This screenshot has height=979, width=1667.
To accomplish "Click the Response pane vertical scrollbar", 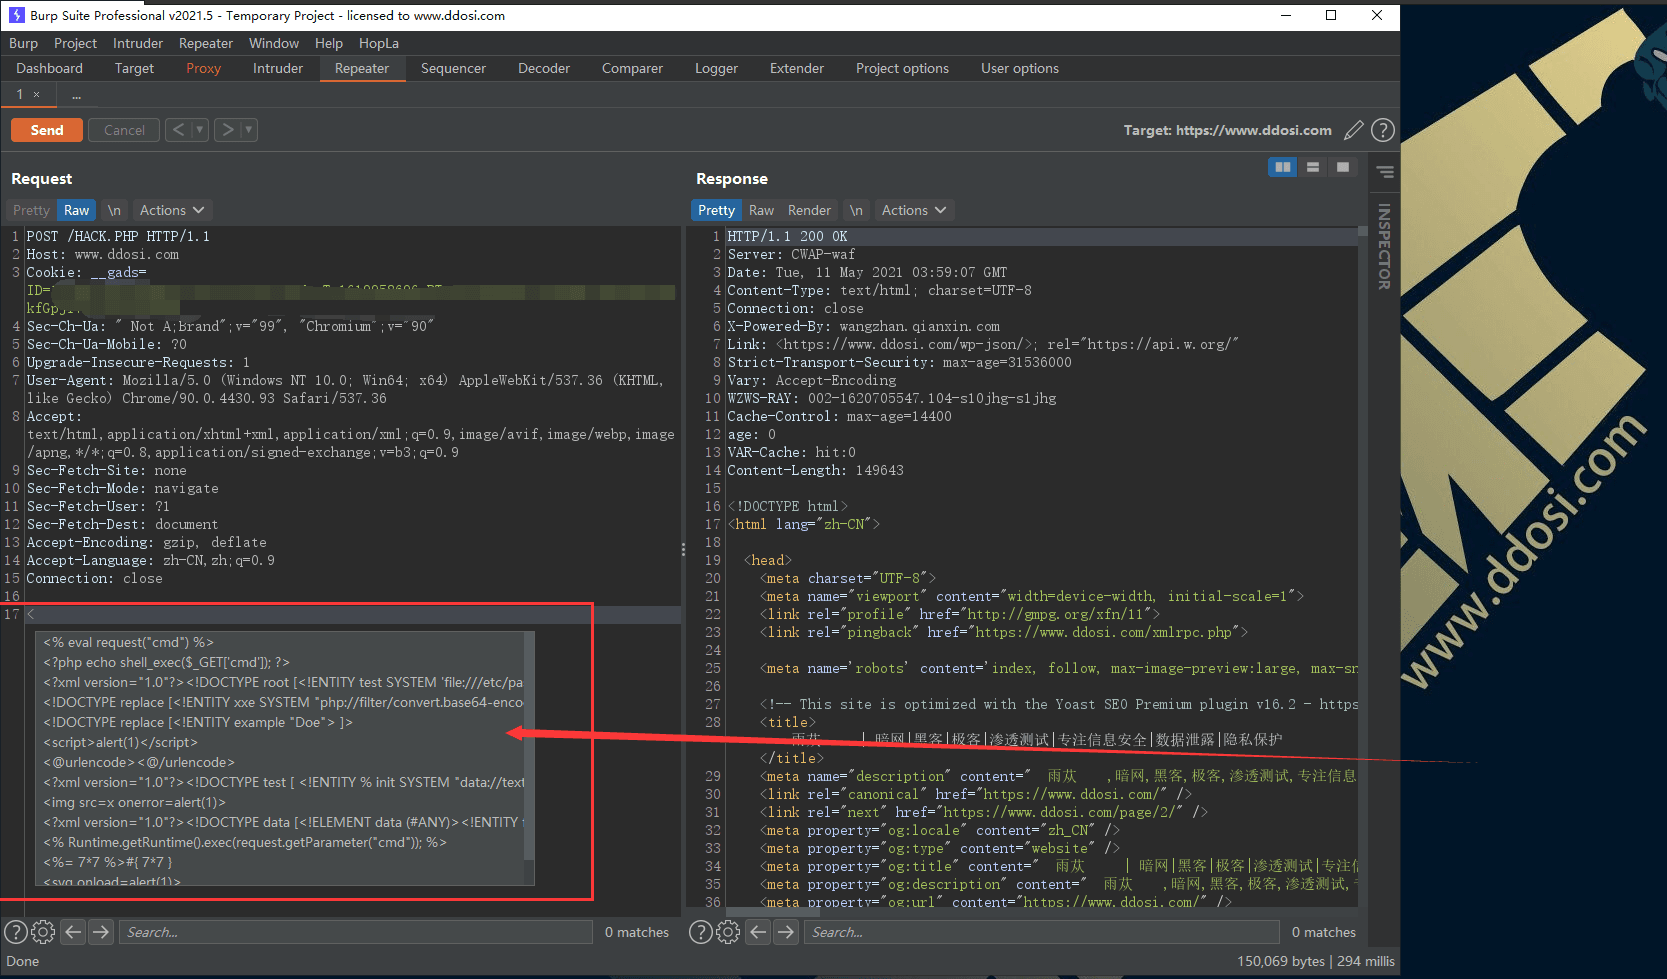I will [x=1363, y=567].
